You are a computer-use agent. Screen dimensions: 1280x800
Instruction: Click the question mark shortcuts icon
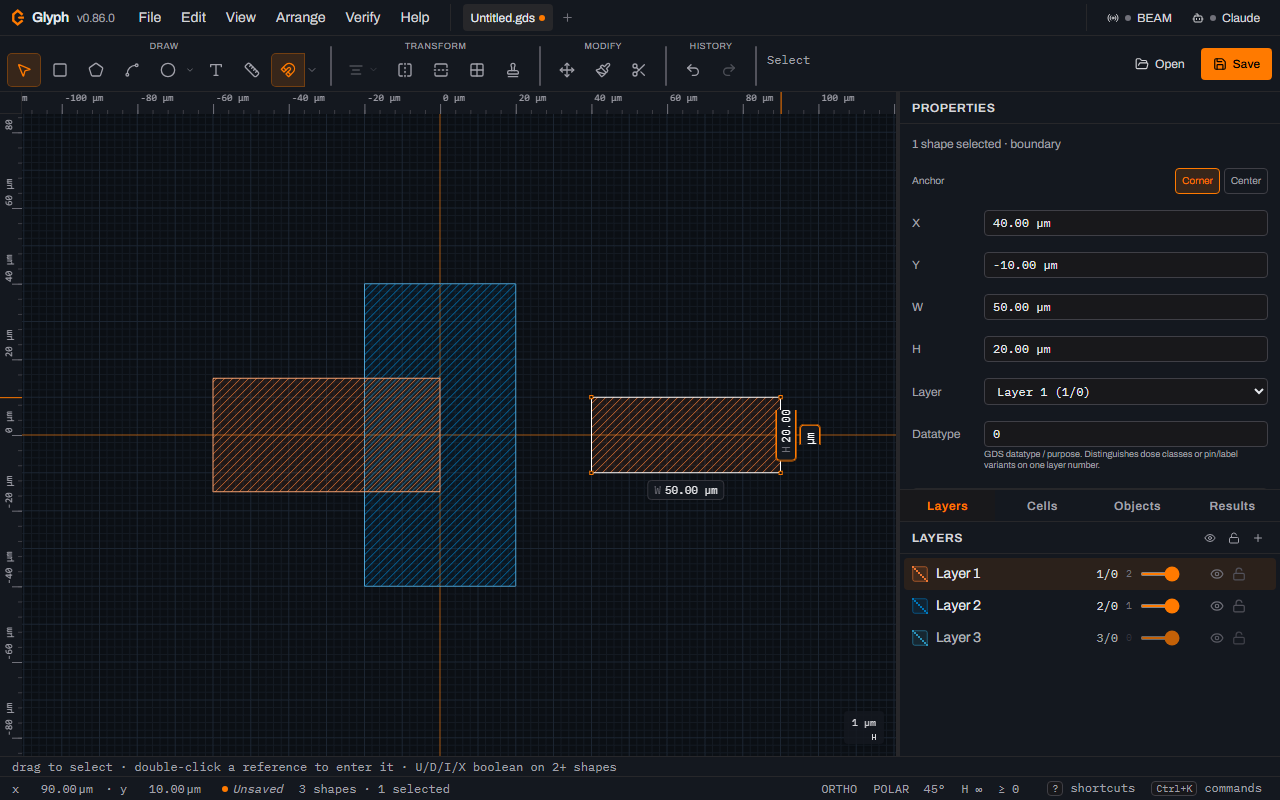click(1055, 789)
